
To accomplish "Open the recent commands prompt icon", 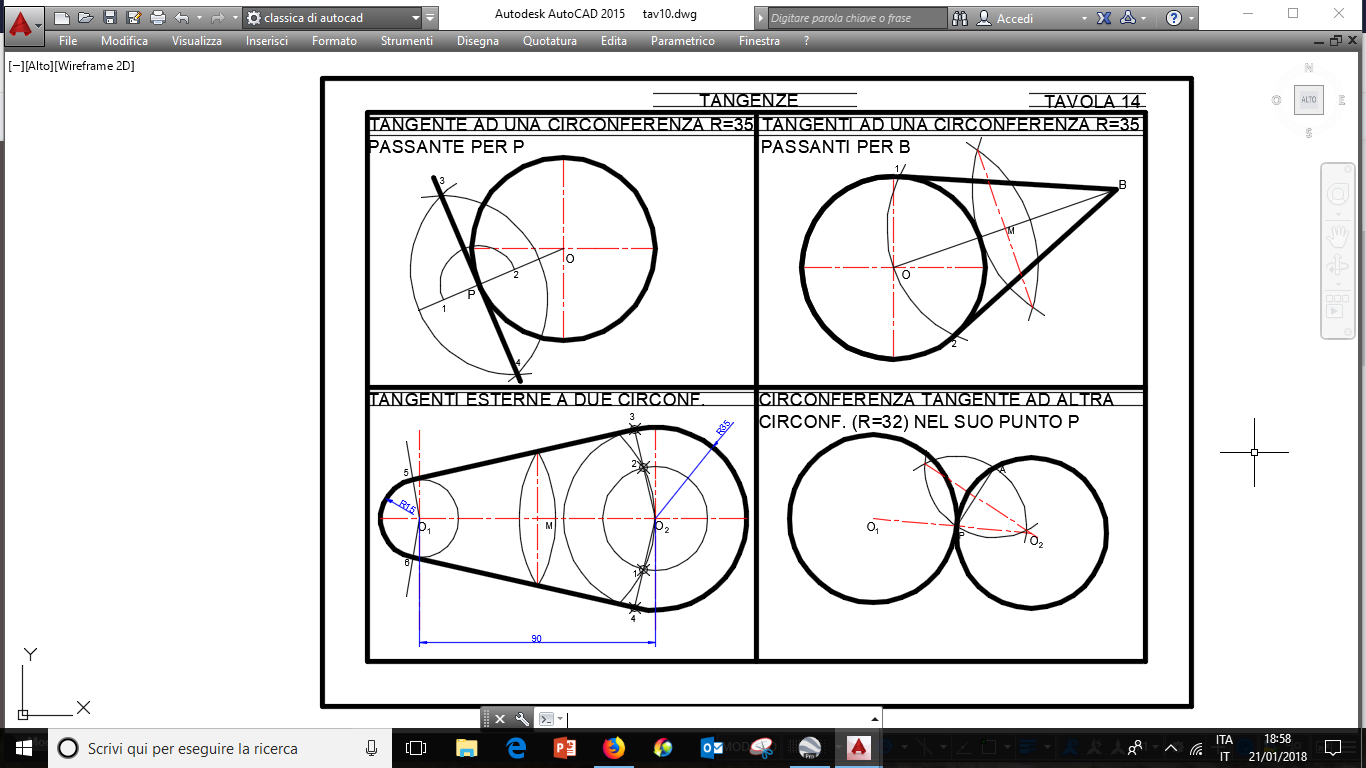I will [x=547, y=719].
